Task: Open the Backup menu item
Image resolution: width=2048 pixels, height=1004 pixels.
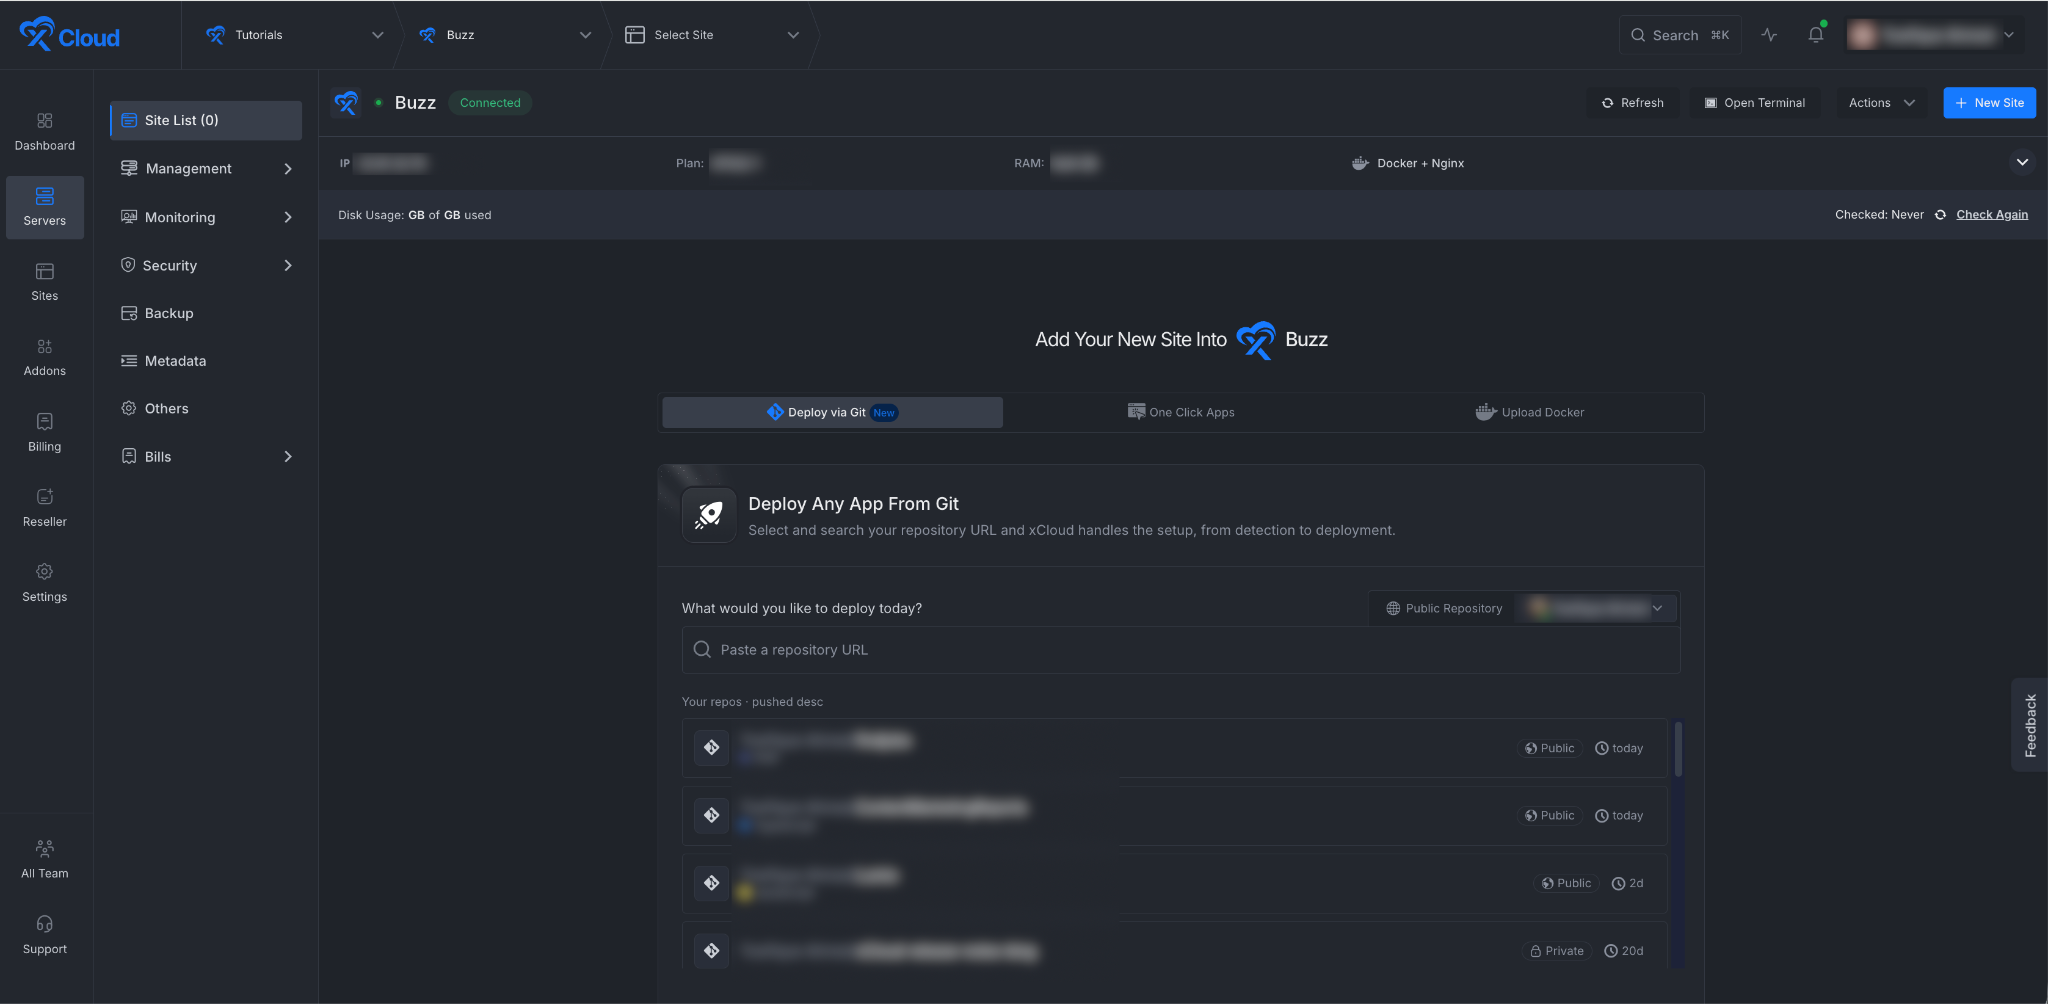Action: coord(205,313)
